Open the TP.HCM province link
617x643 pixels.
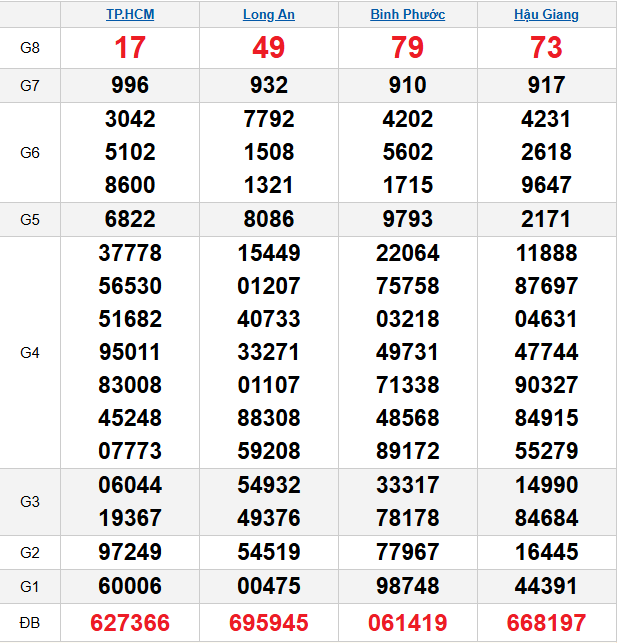(130, 15)
